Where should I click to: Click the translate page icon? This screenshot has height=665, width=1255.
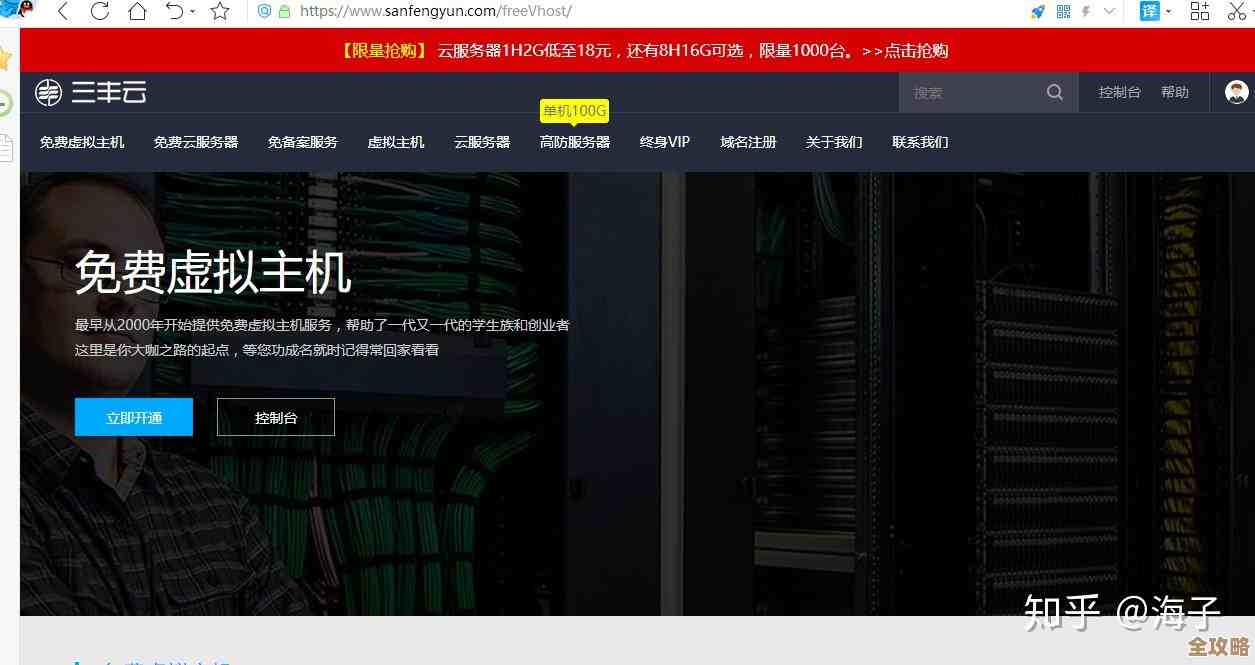point(1149,11)
